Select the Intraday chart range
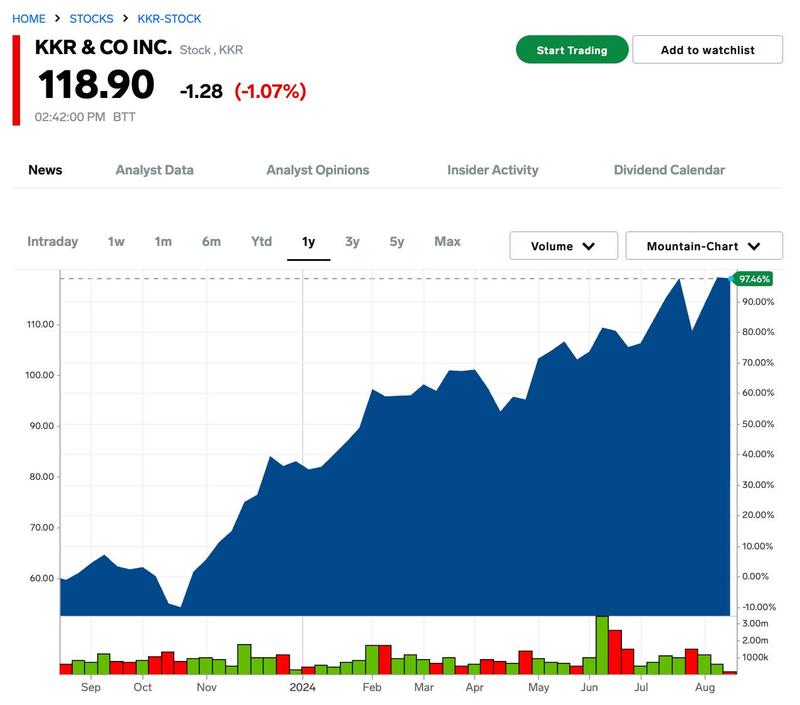800x705 pixels. click(x=53, y=241)
